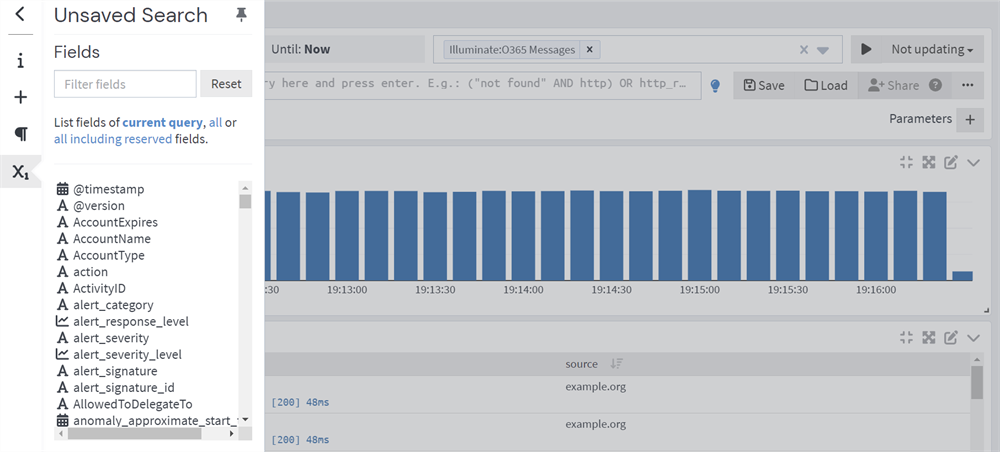Pin the Unsaved Search sidebar

point(240,15)
